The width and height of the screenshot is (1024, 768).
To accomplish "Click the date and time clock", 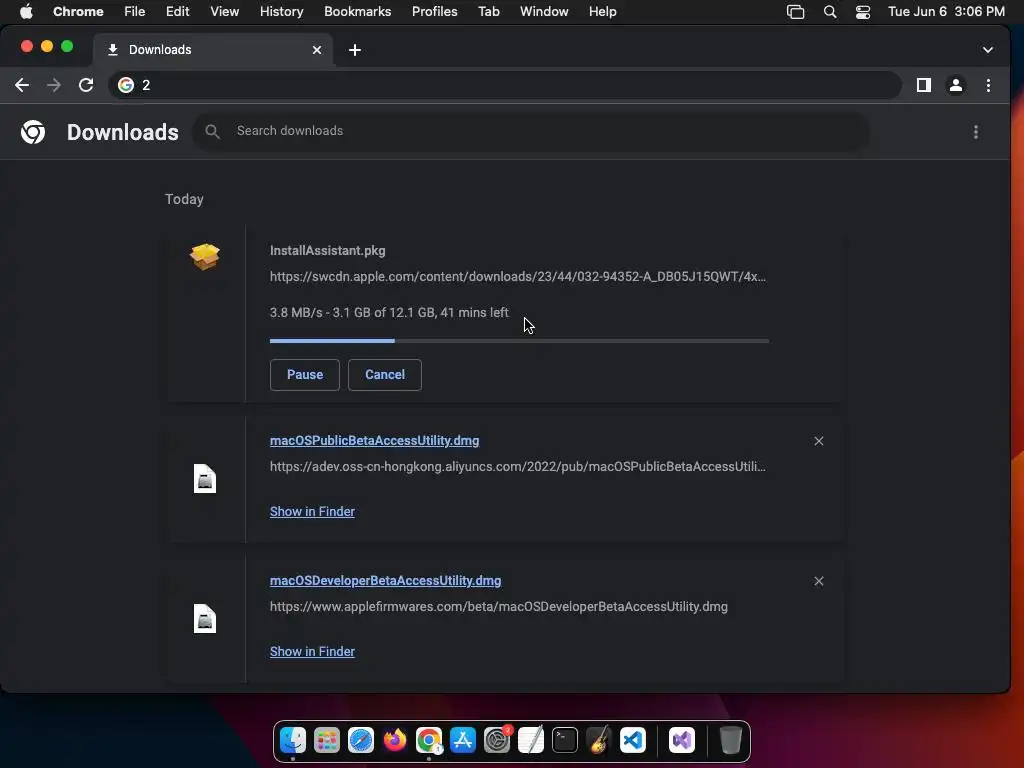I will point(946,12).
